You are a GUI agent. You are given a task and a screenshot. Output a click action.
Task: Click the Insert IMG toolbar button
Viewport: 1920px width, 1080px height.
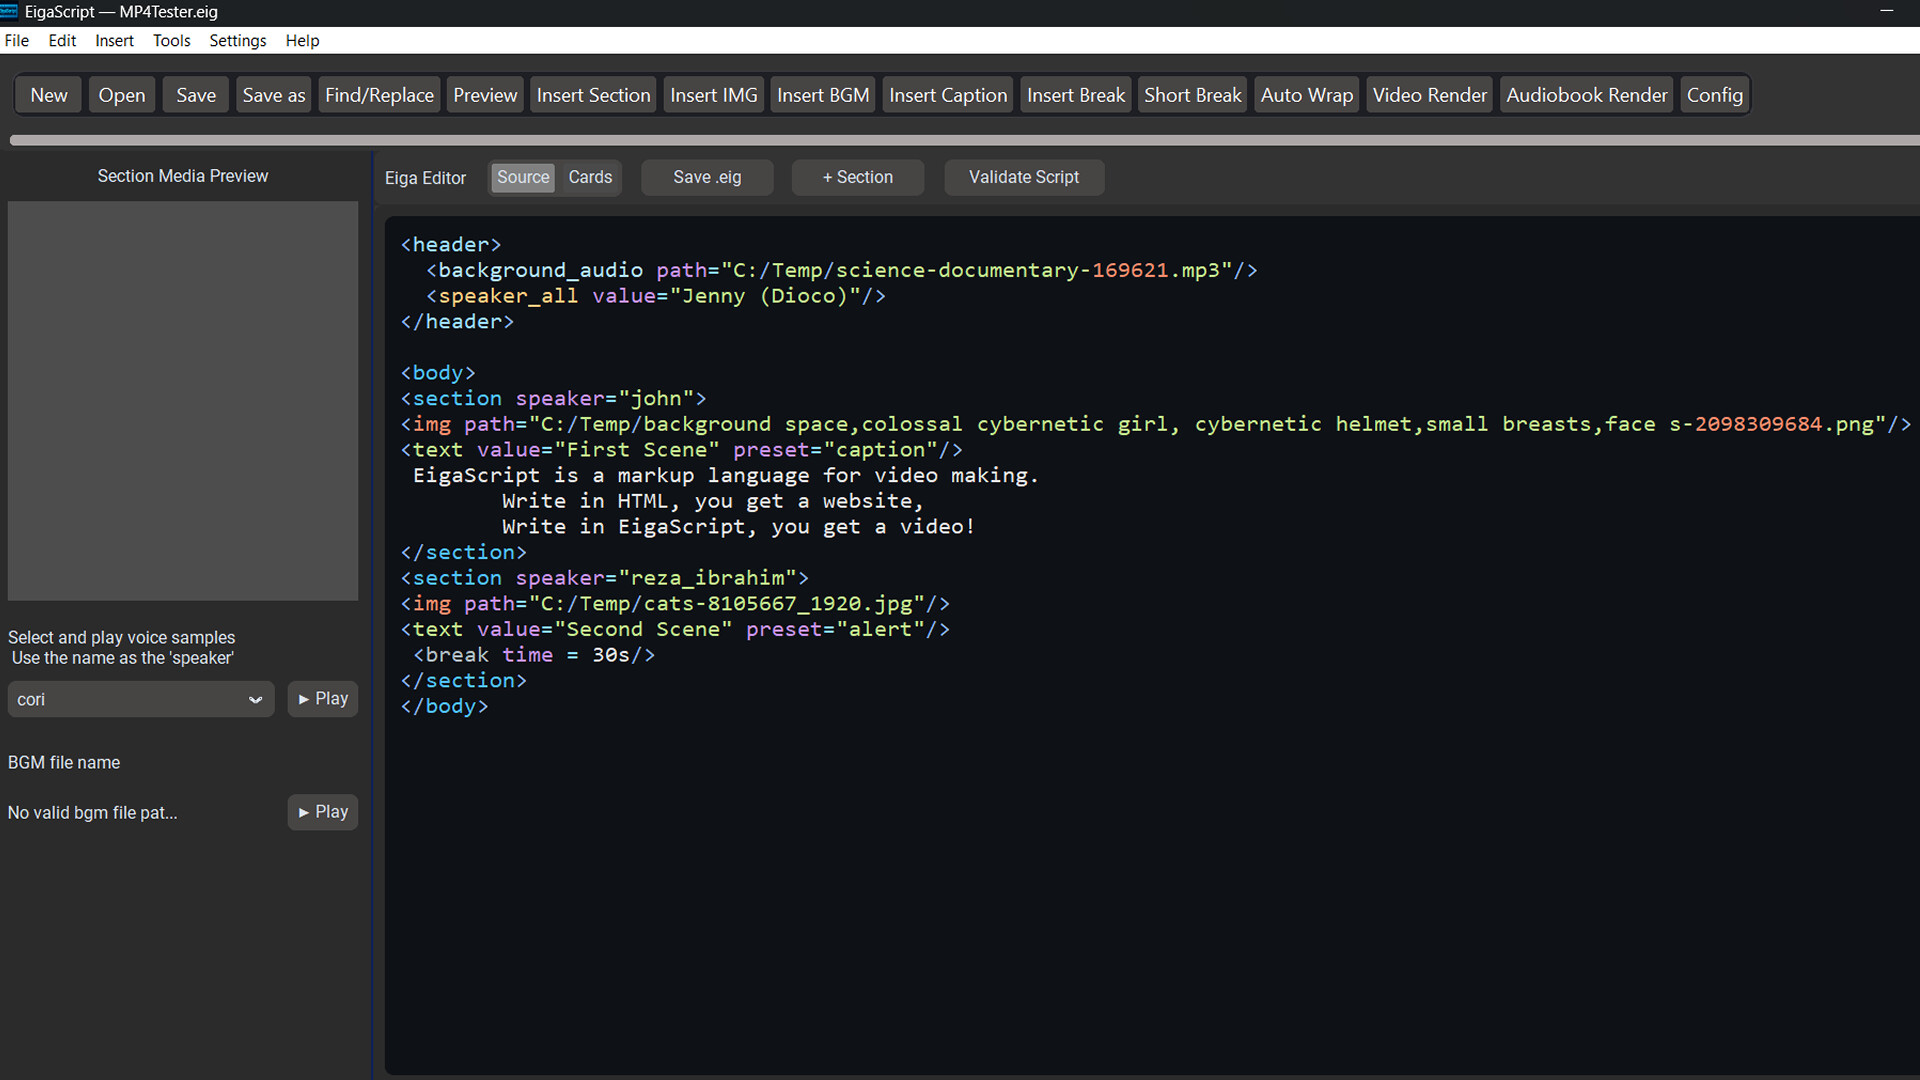point(712,94)
